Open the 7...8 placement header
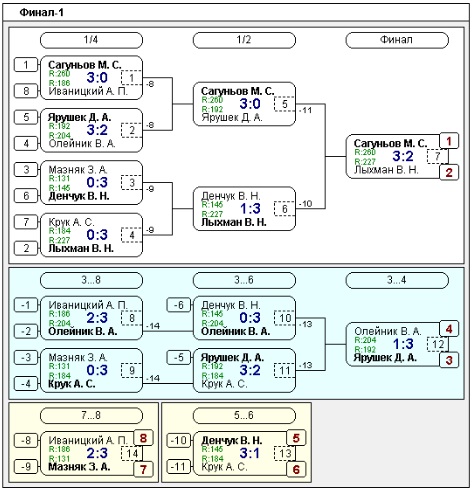The width and height of the screenshot is (473, 490). tap(91, 416)
